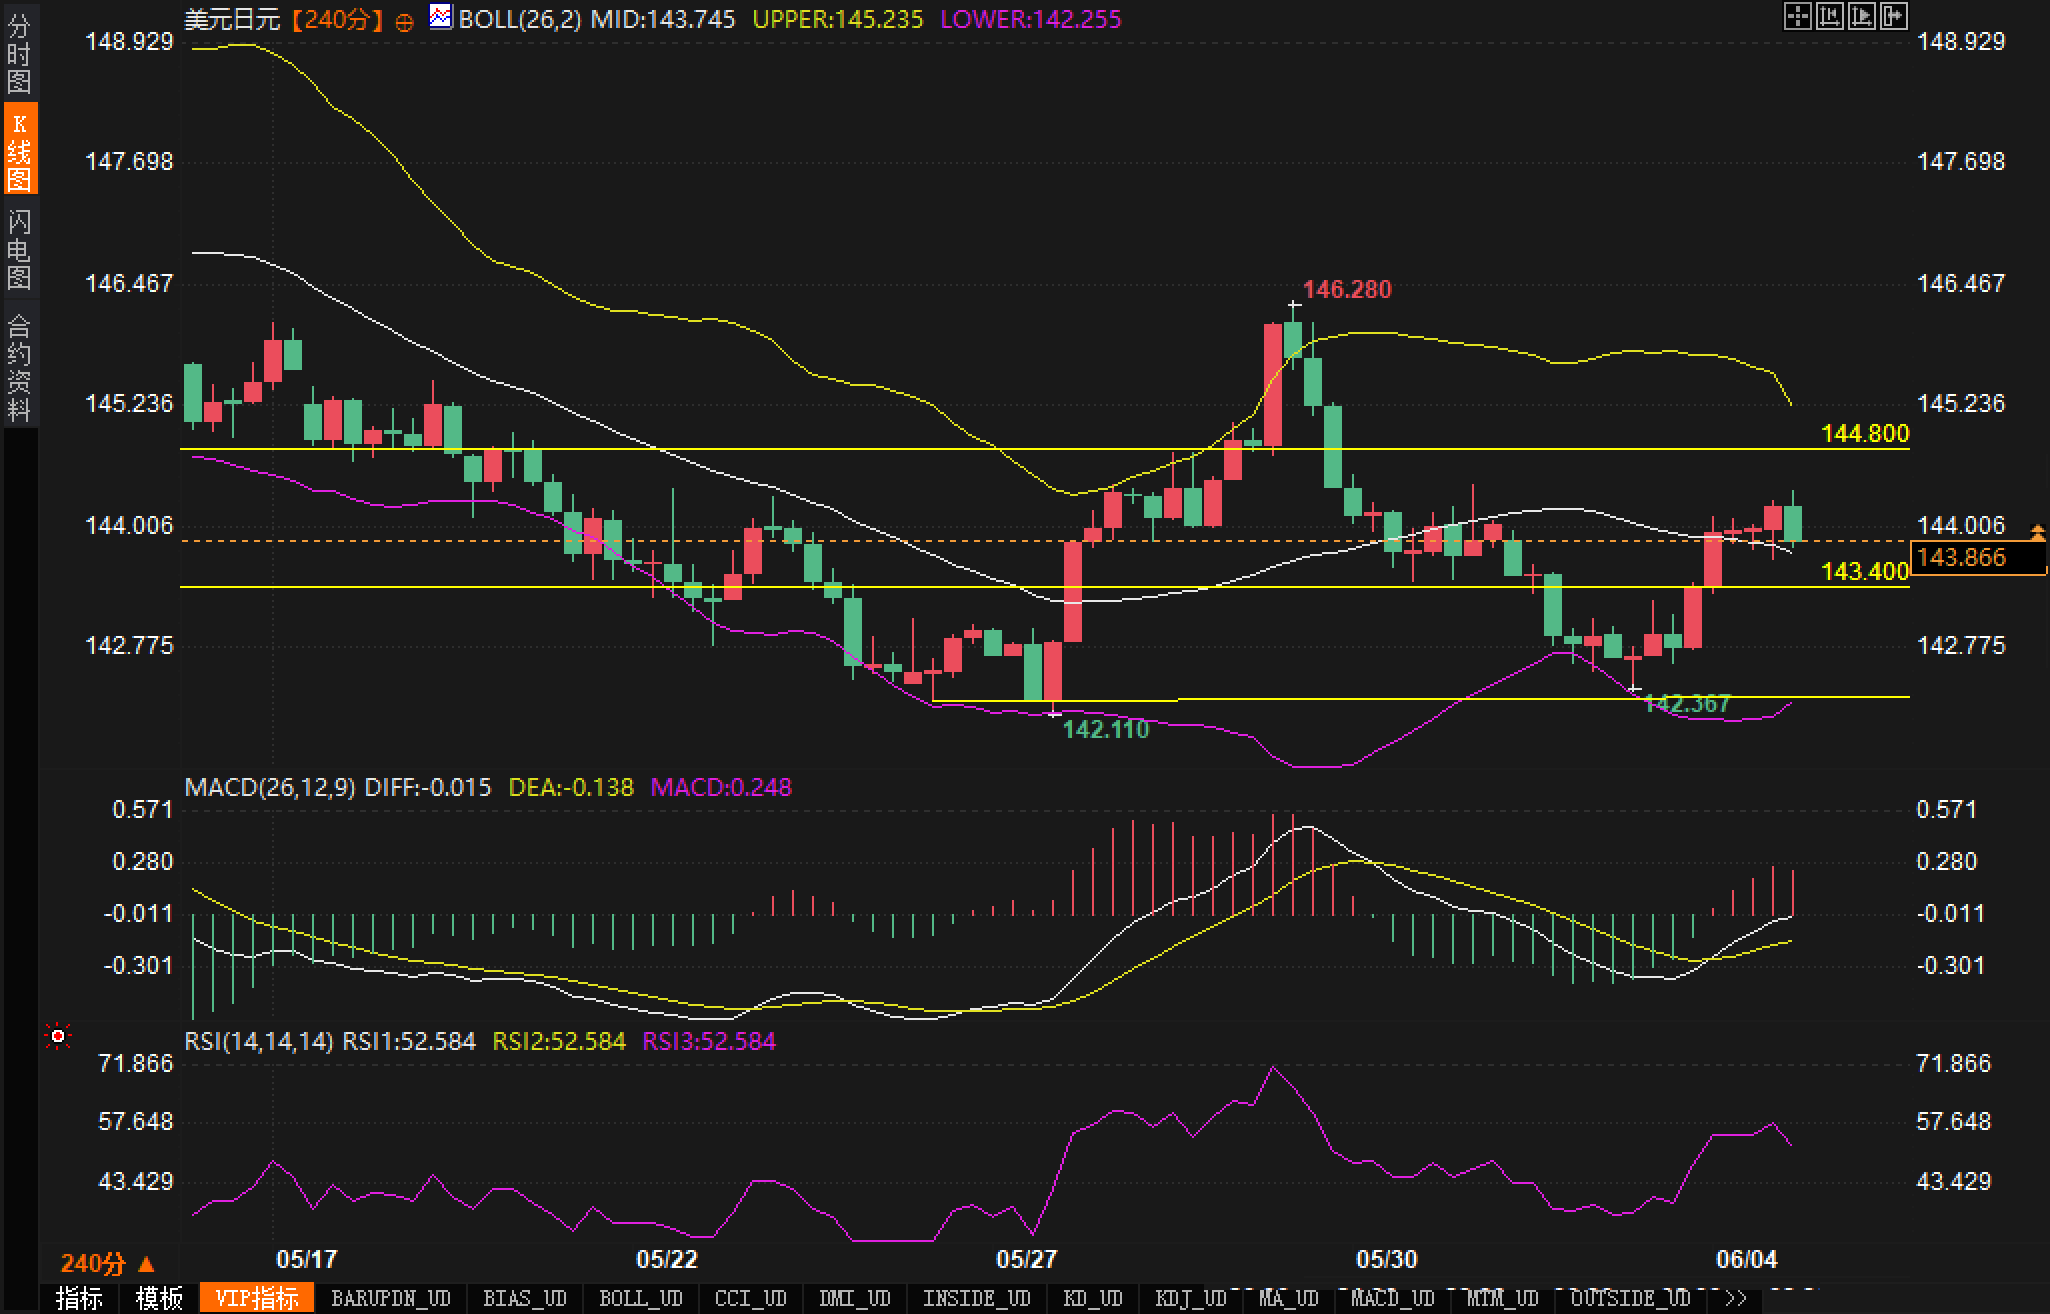Click the DEA:-0.138 value
Image resolution: width=2050 pixels, height=1314 pixels.
click(571, 787)
